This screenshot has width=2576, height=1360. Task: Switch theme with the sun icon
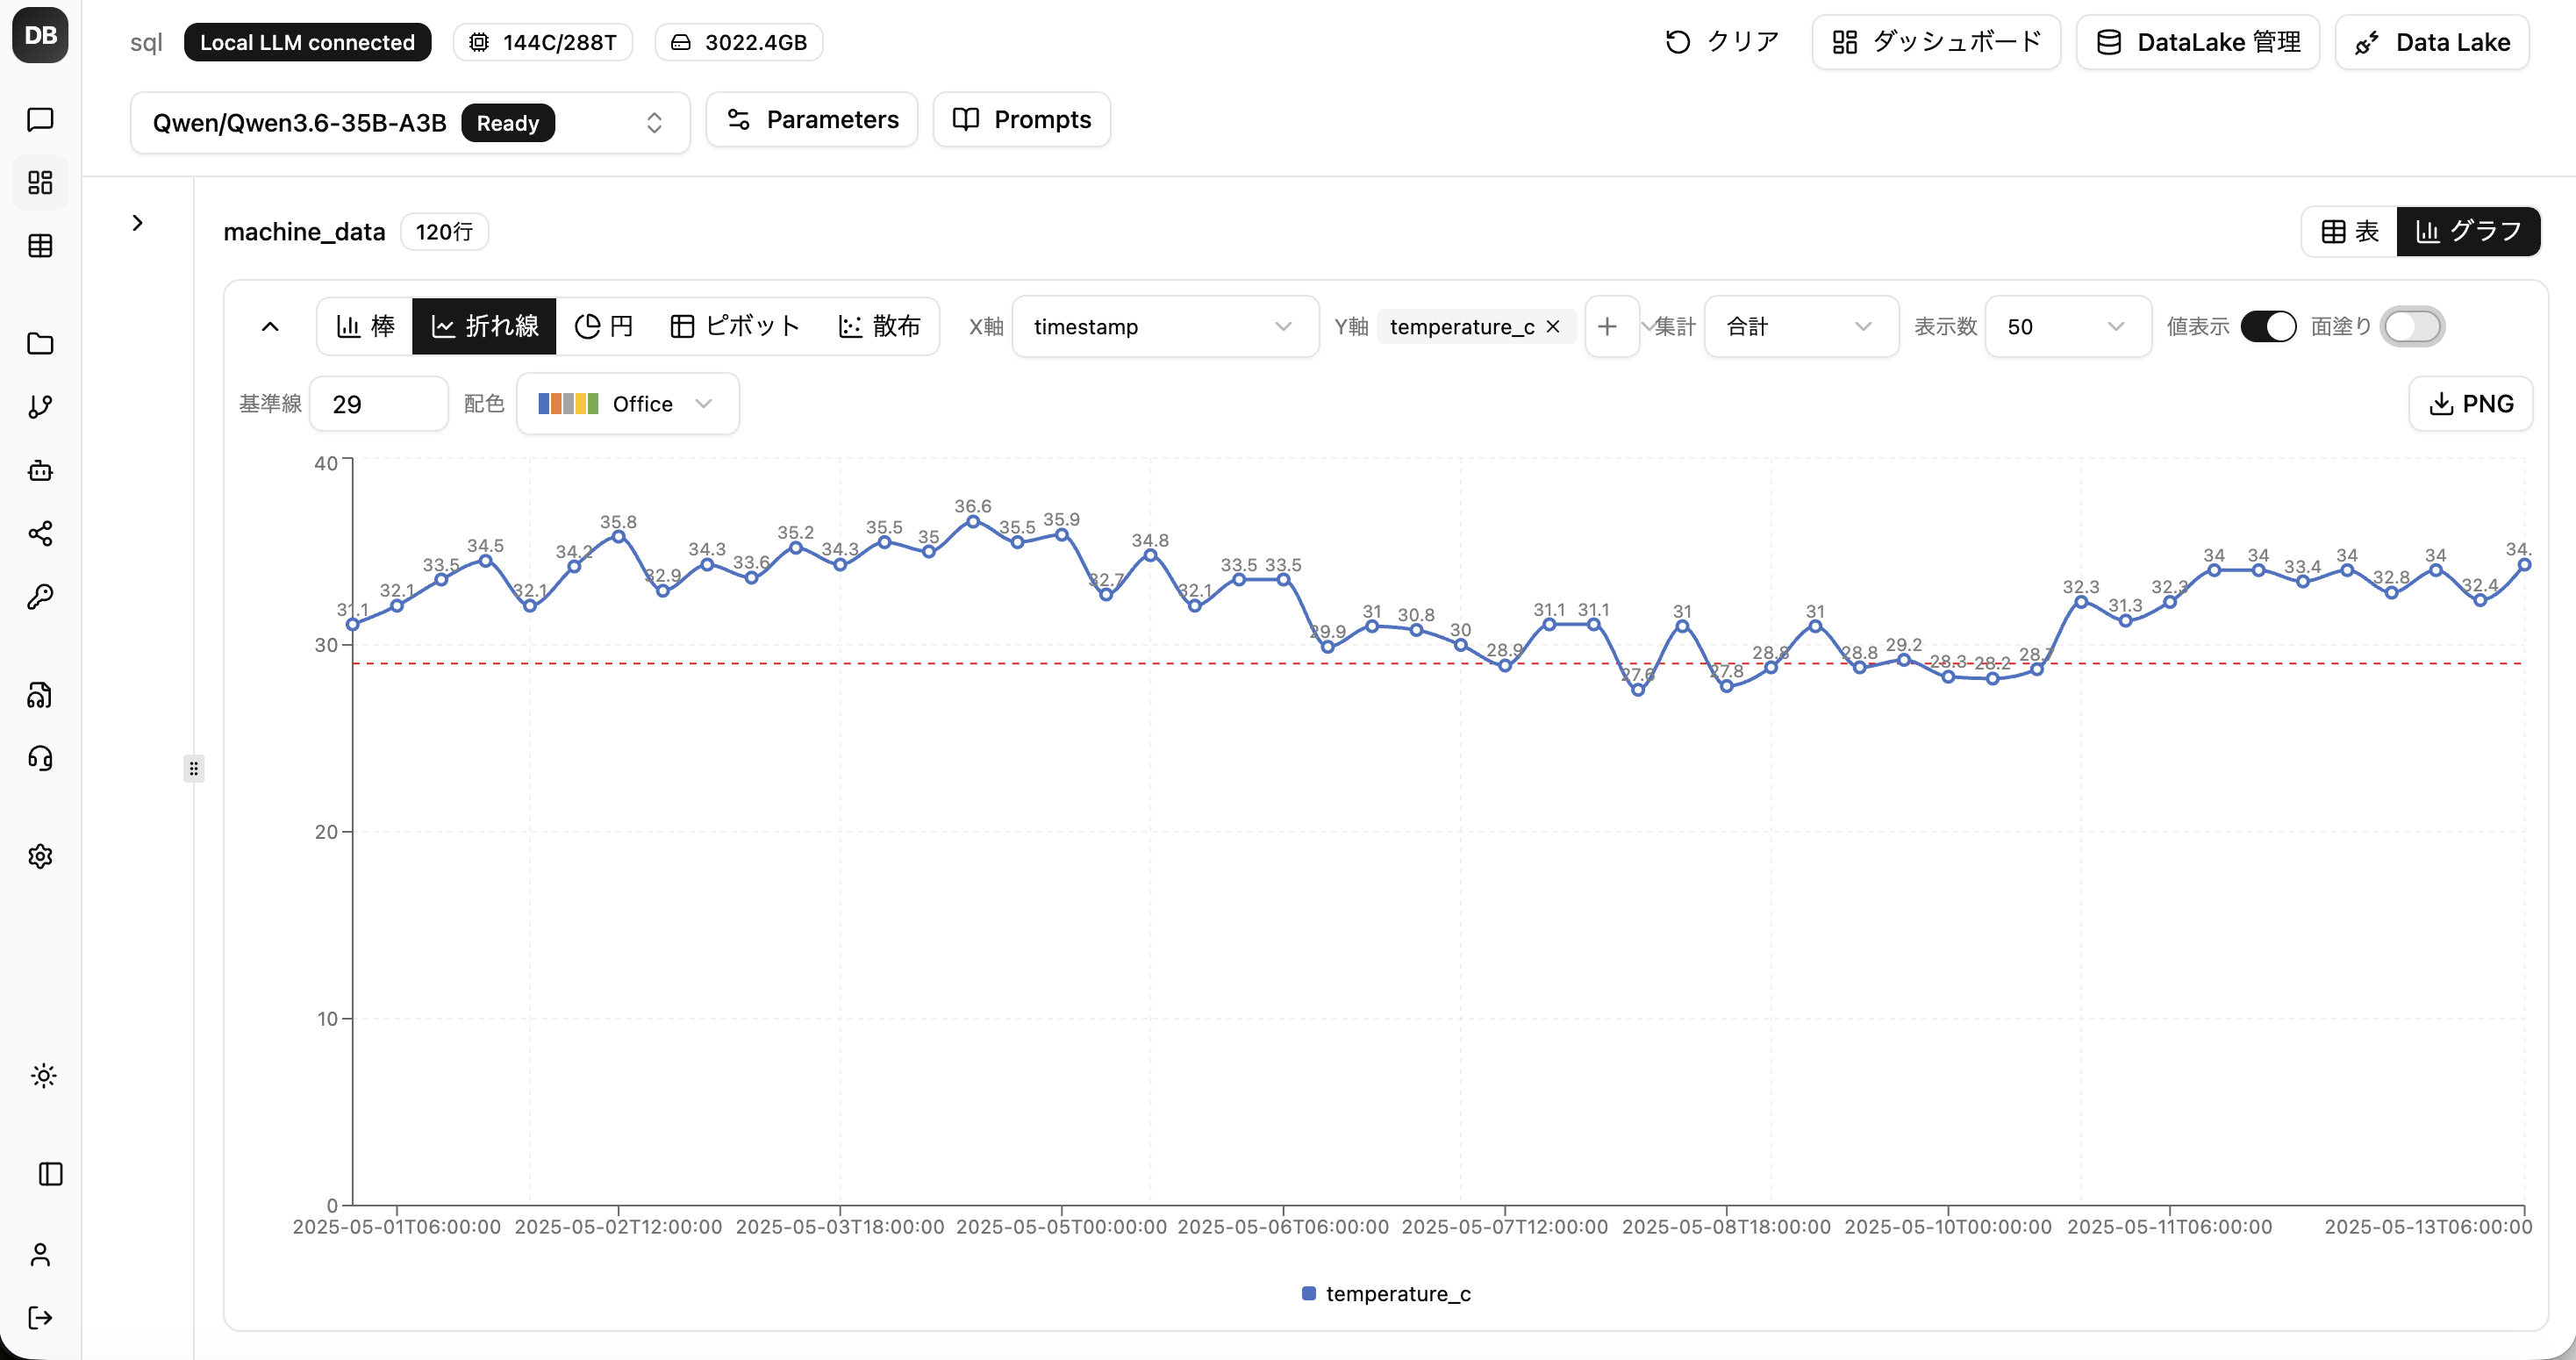[x=43, y=1075]
